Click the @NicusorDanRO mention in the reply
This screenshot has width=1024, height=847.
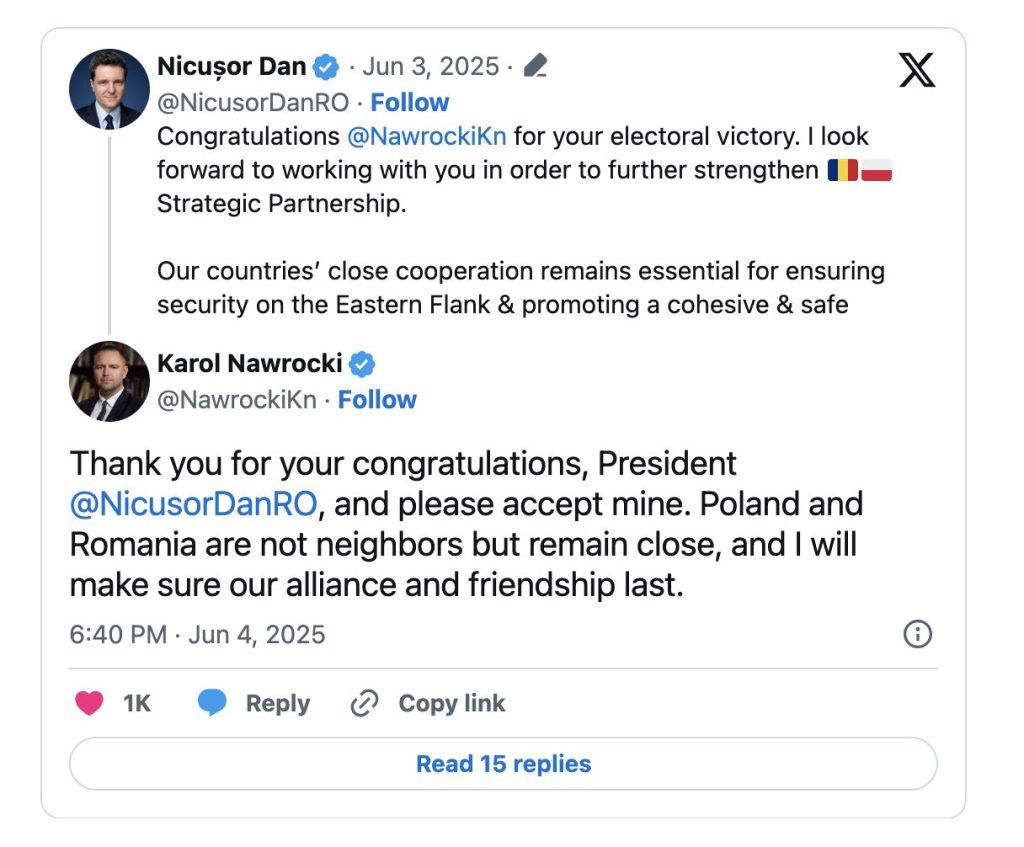[x=193, y=504]
